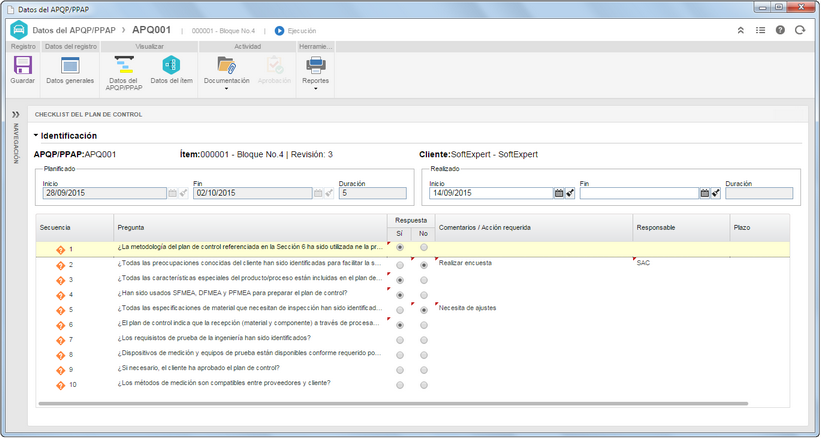This screenshot has width=821, height=438.
Task: Click the Plazo column header
Action: [760, 228]
